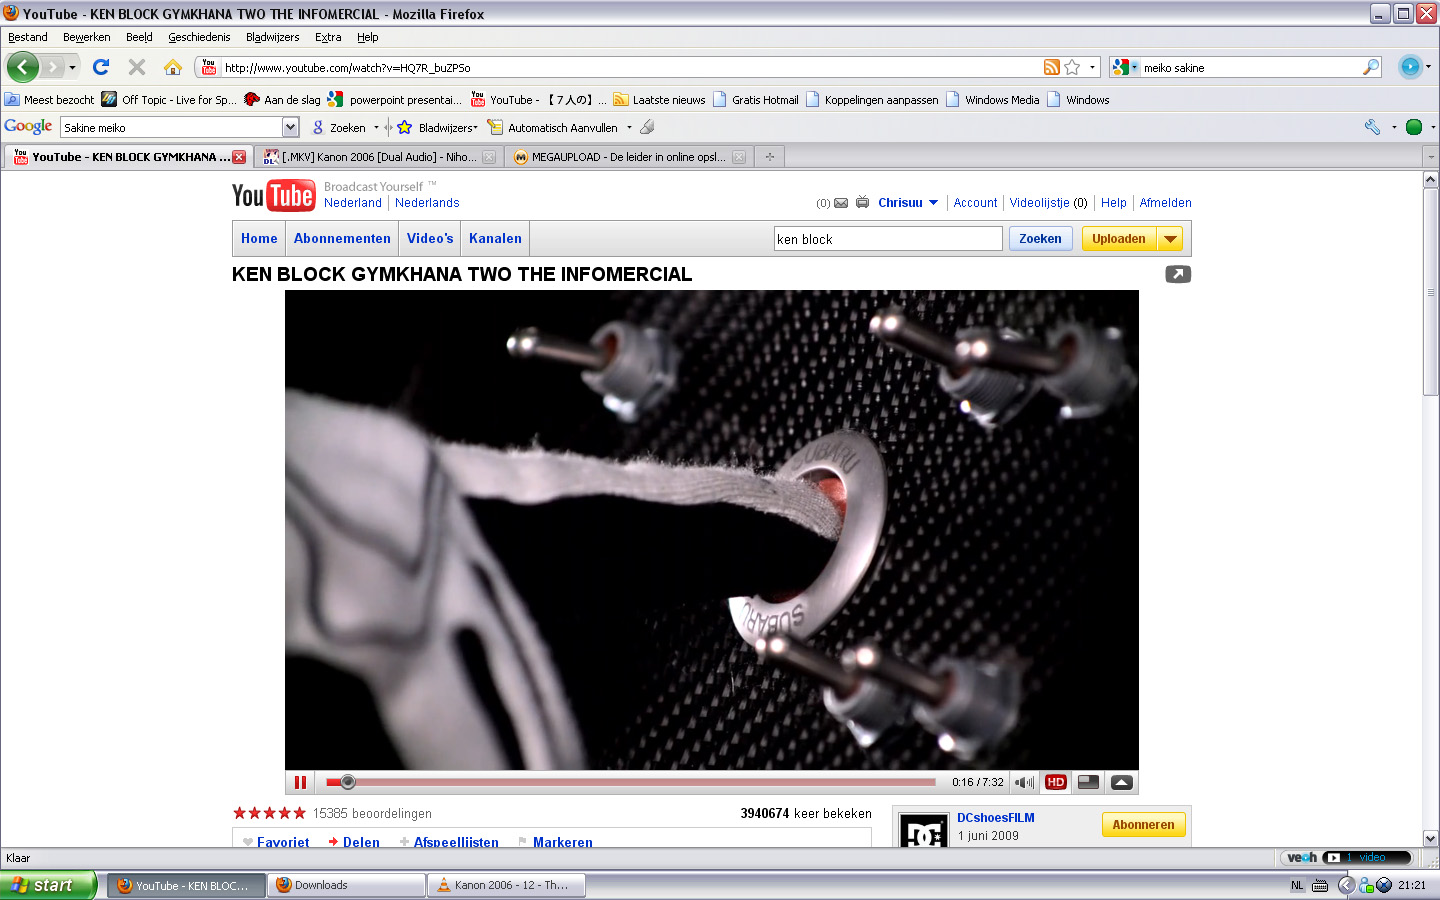Toggle HD quality on the player

click(x=1055, y=782)
